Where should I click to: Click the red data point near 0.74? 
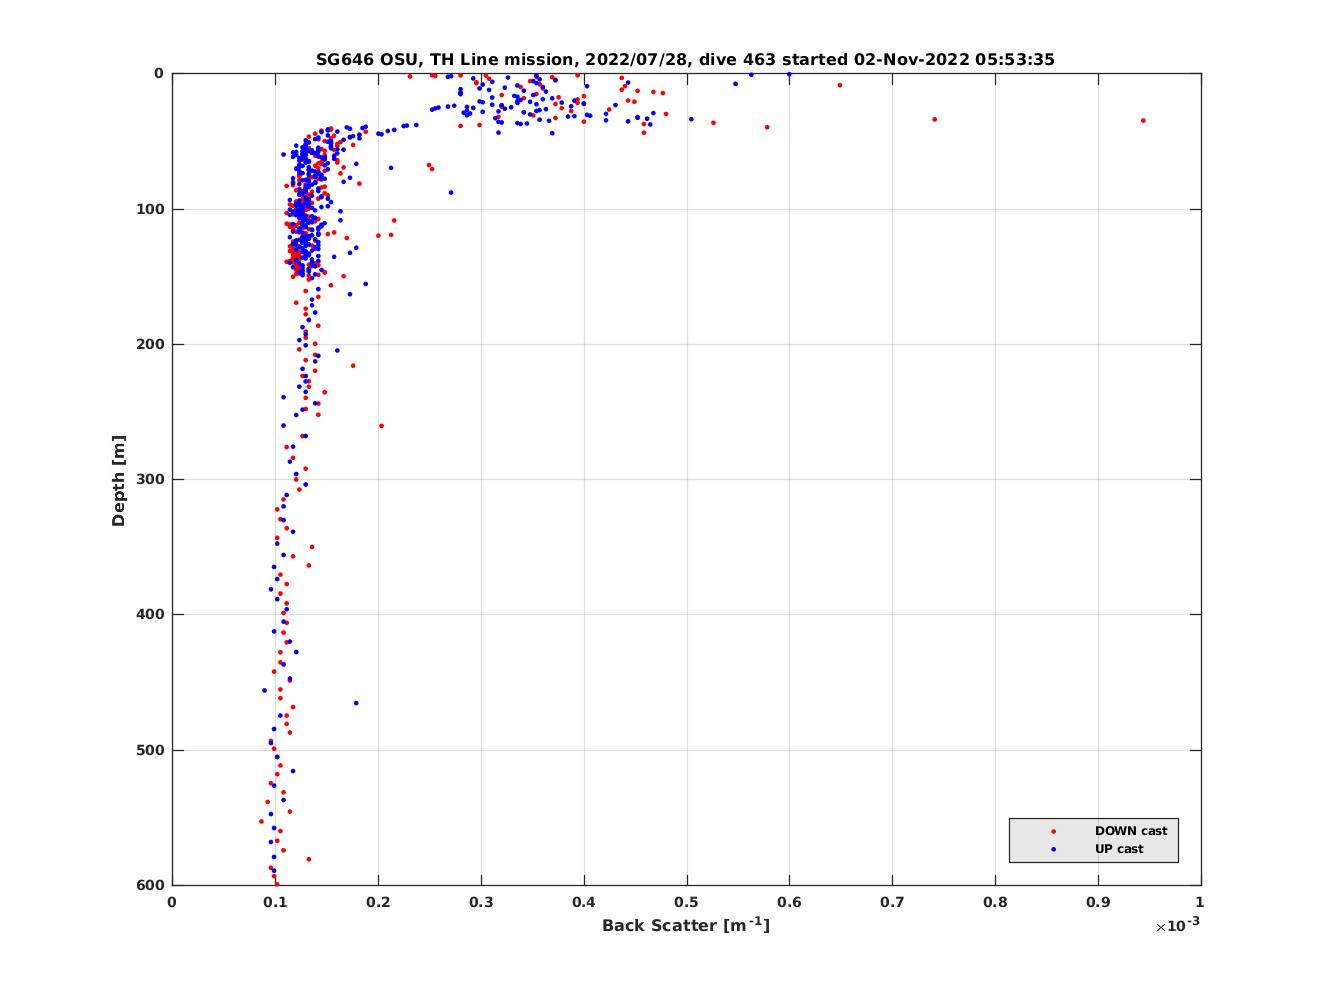coord(934,119)
